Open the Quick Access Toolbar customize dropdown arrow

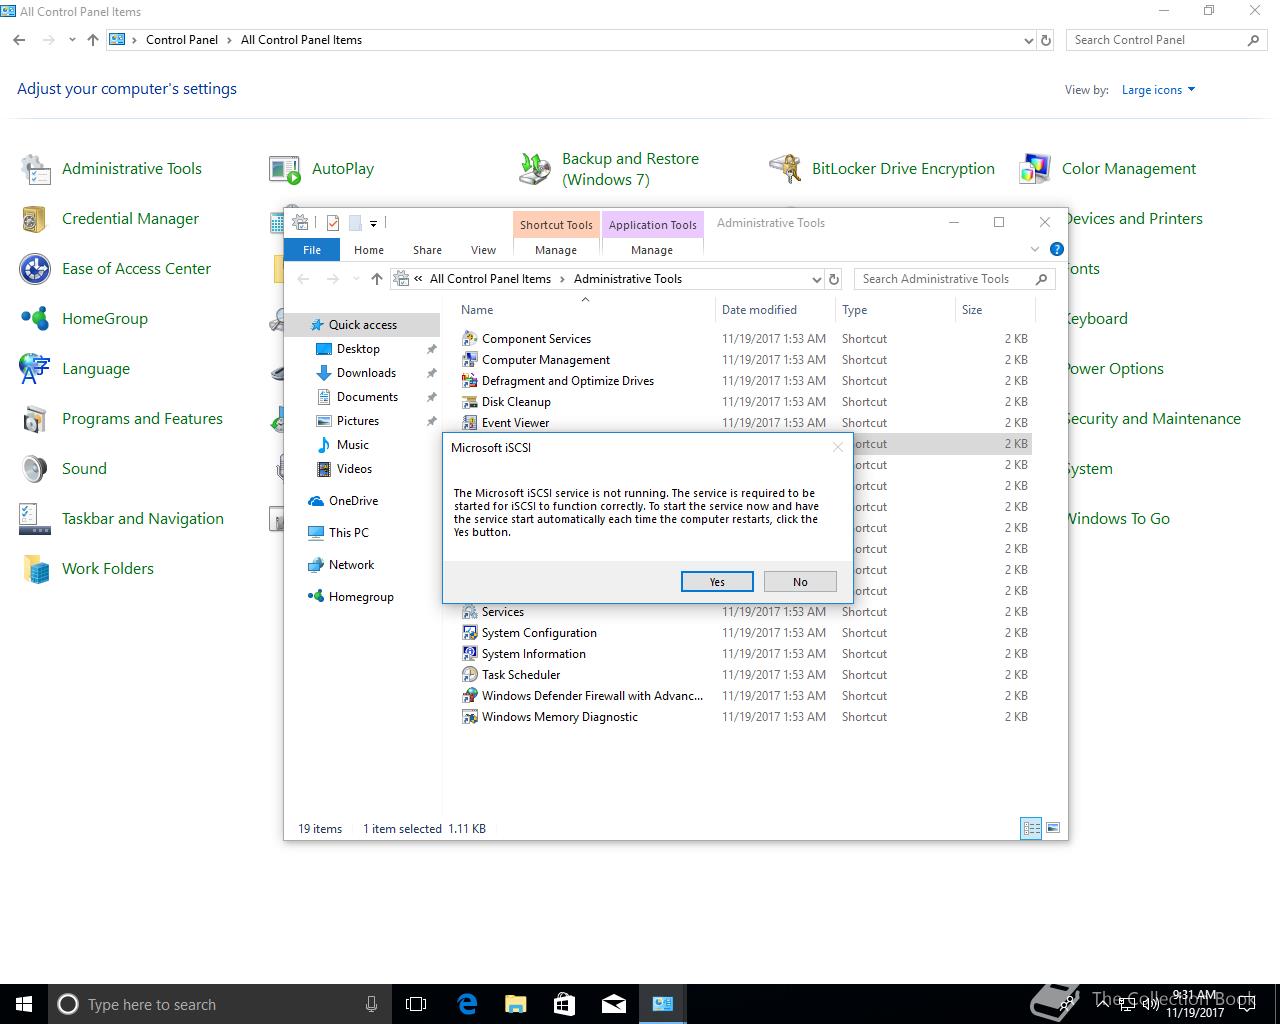373,223
